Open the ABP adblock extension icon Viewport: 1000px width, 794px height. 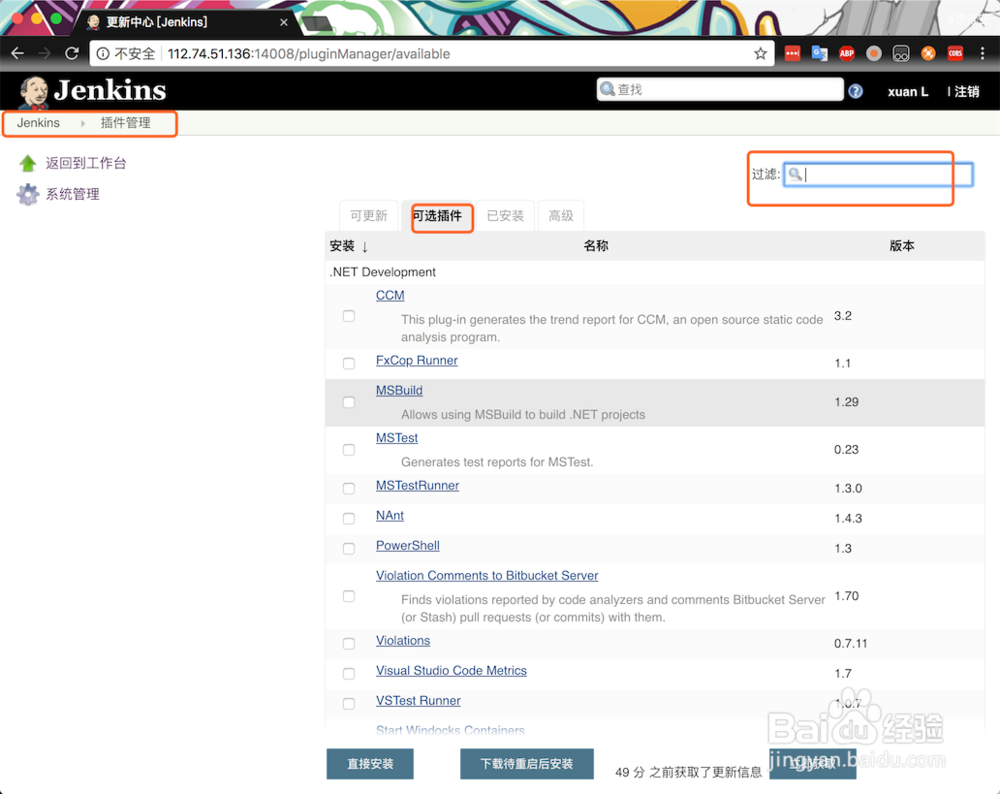[847, 54]
